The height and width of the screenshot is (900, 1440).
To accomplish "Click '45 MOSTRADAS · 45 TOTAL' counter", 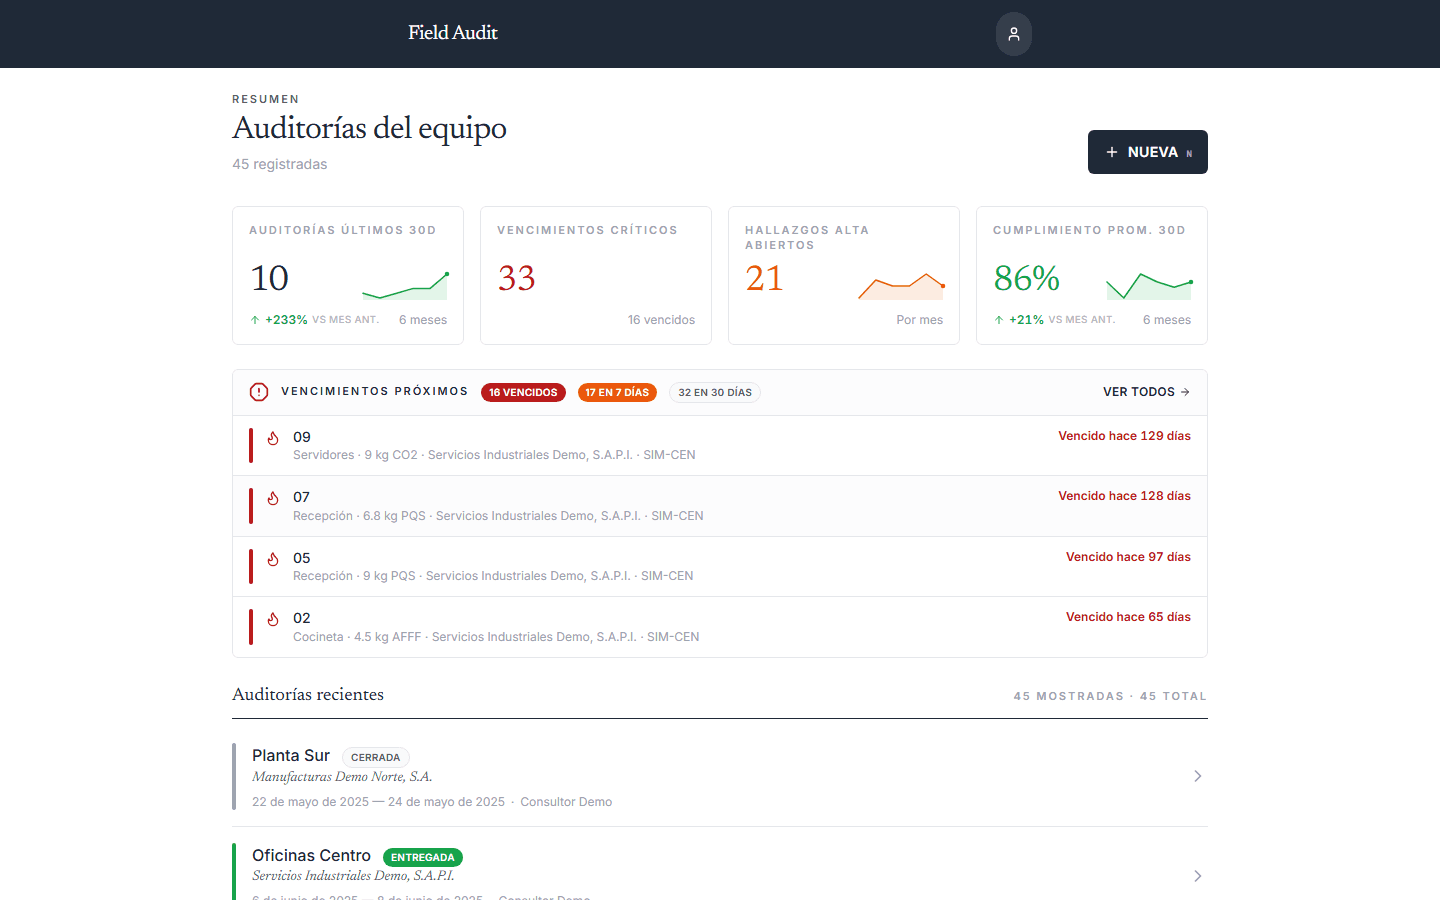I will [1110, 696].
